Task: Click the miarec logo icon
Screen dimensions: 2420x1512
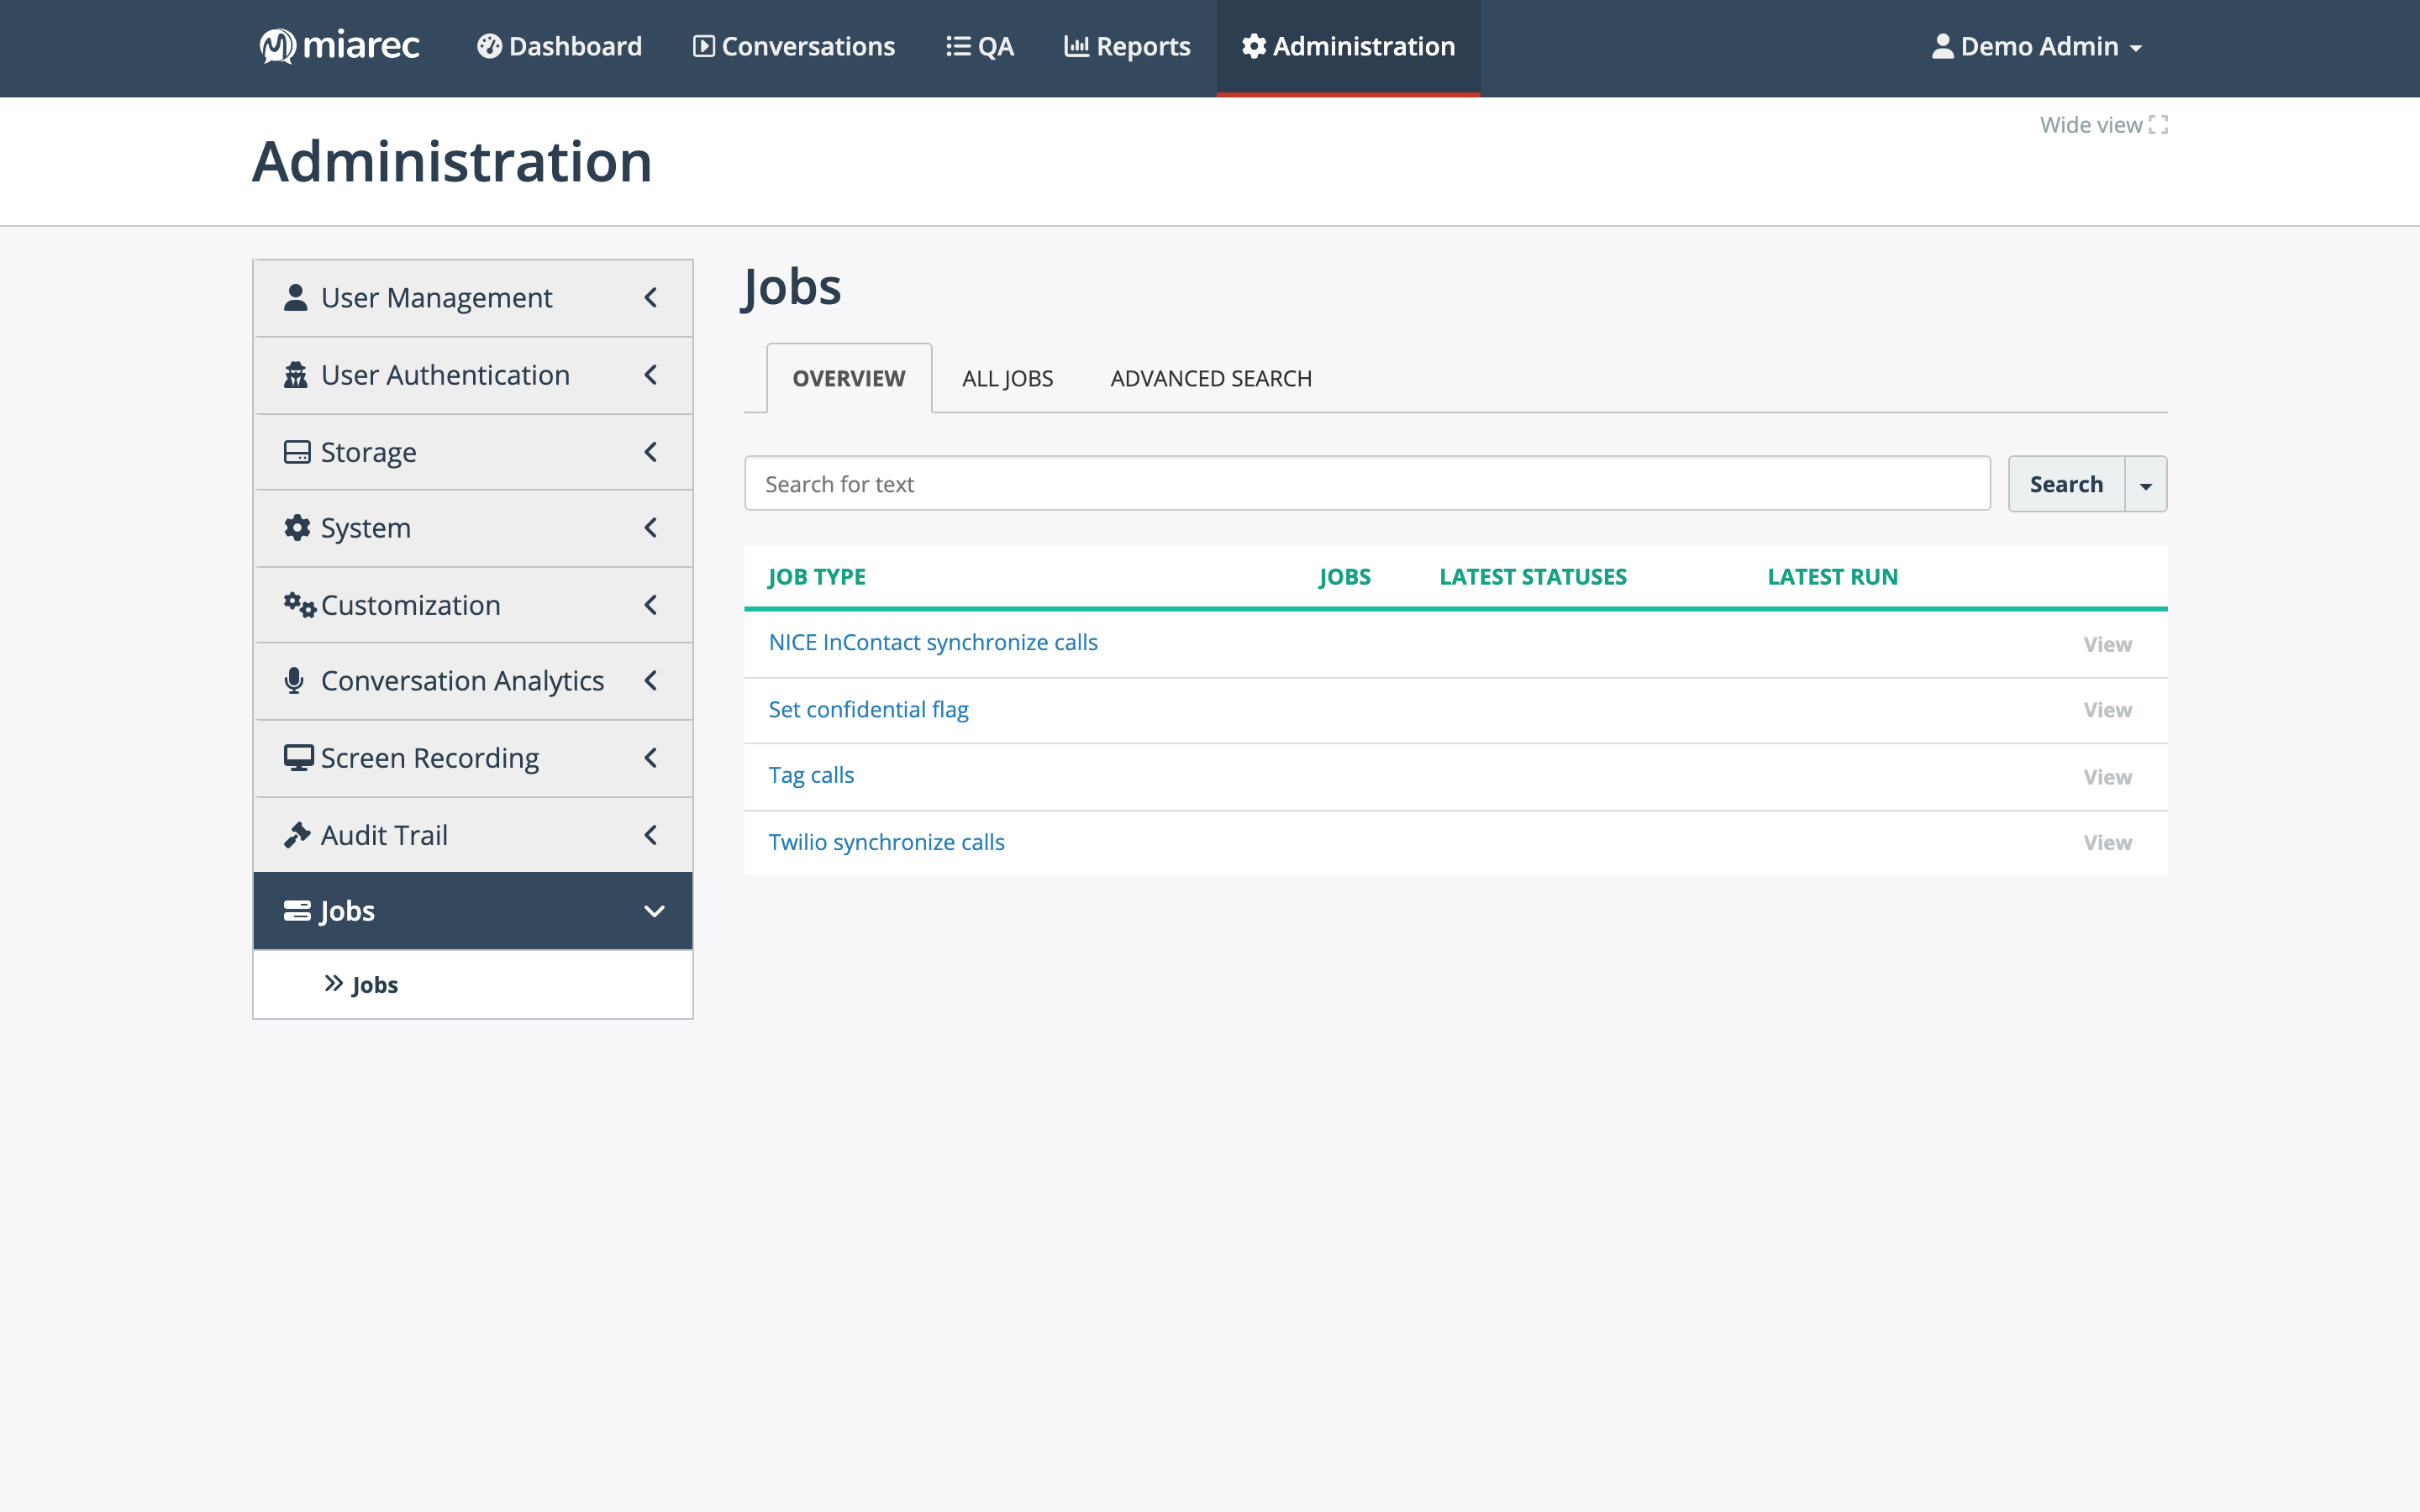Action: [x=277, y=46]
